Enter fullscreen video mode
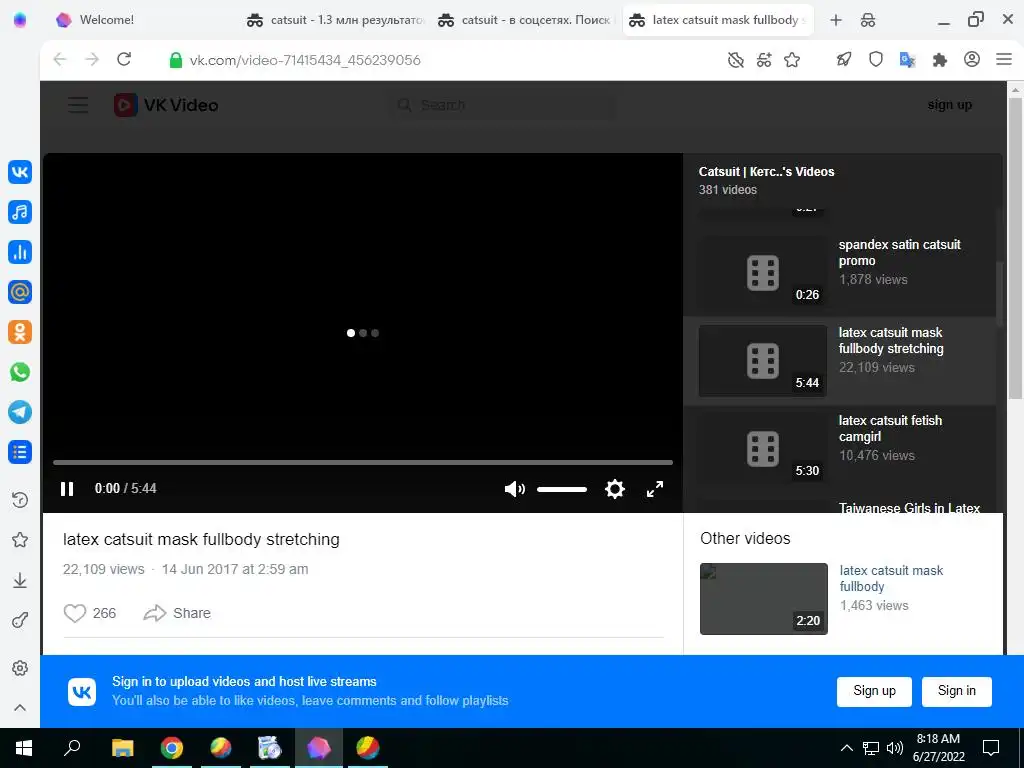 click(655, 488)
